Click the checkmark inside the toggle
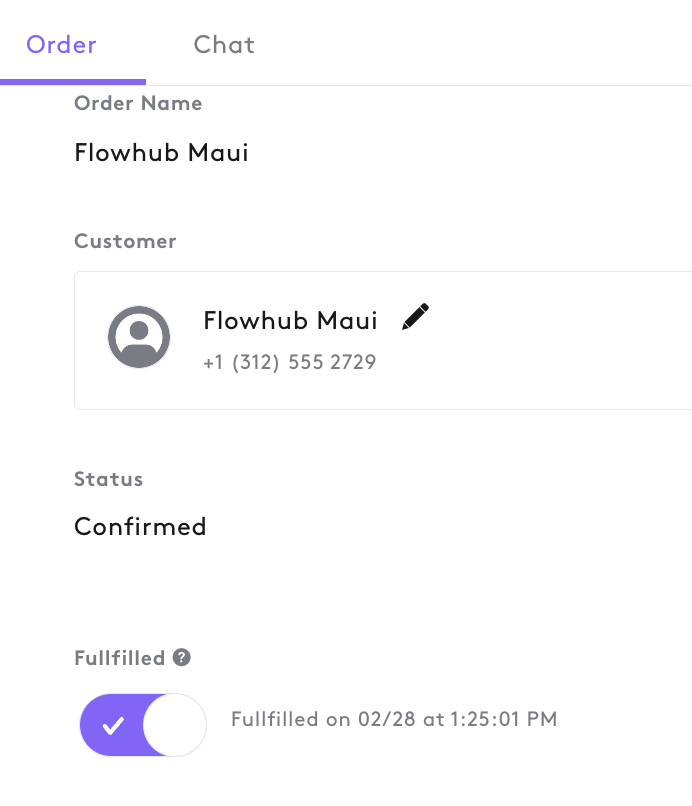This screenshot has width=692, height=806. (113, 726)
